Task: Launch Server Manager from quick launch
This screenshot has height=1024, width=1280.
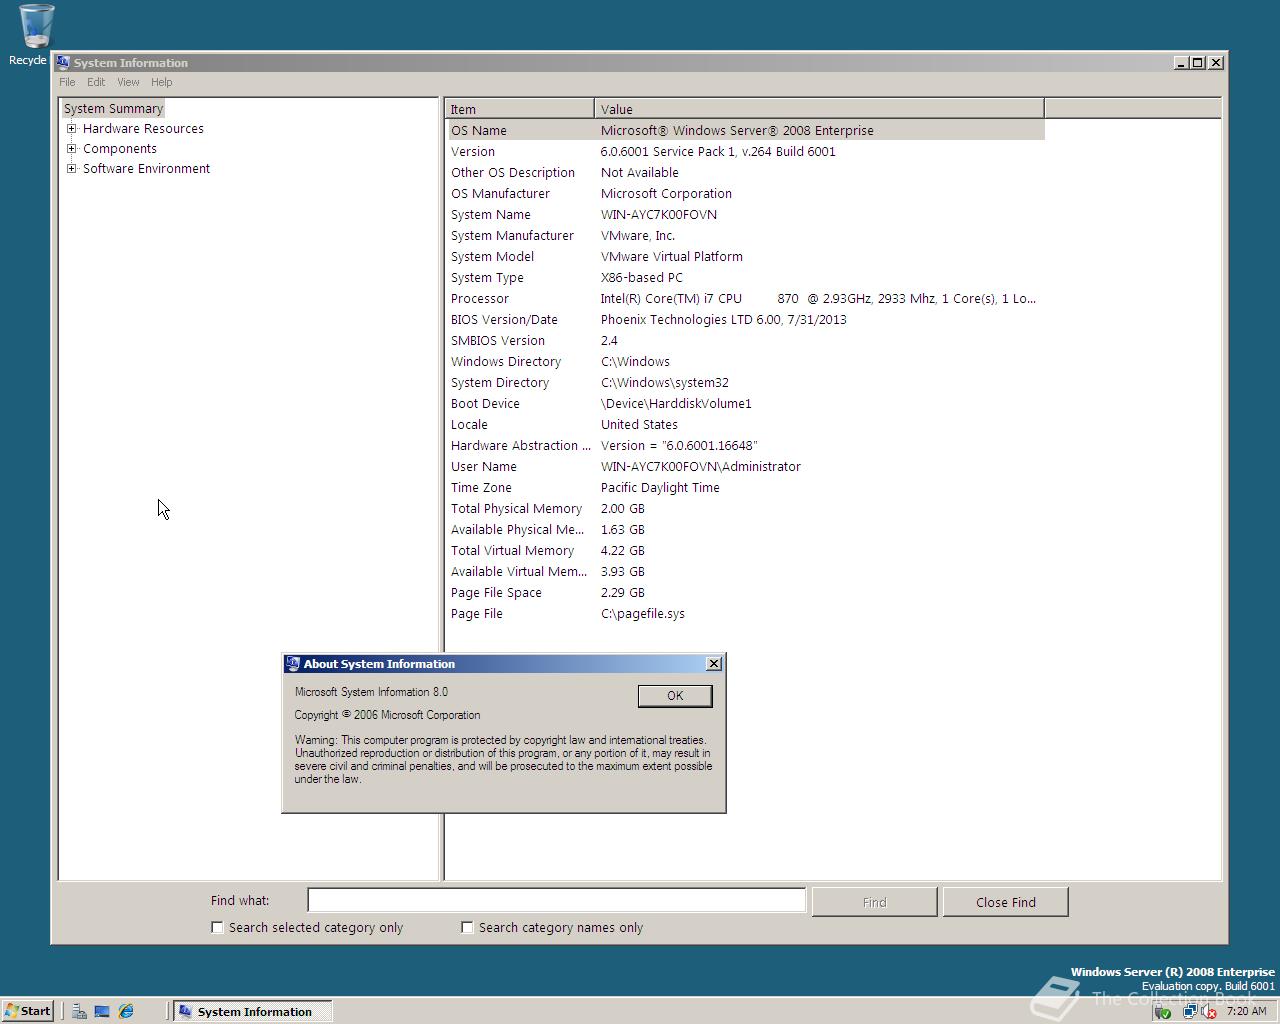Action: (x=79, y=1011)
